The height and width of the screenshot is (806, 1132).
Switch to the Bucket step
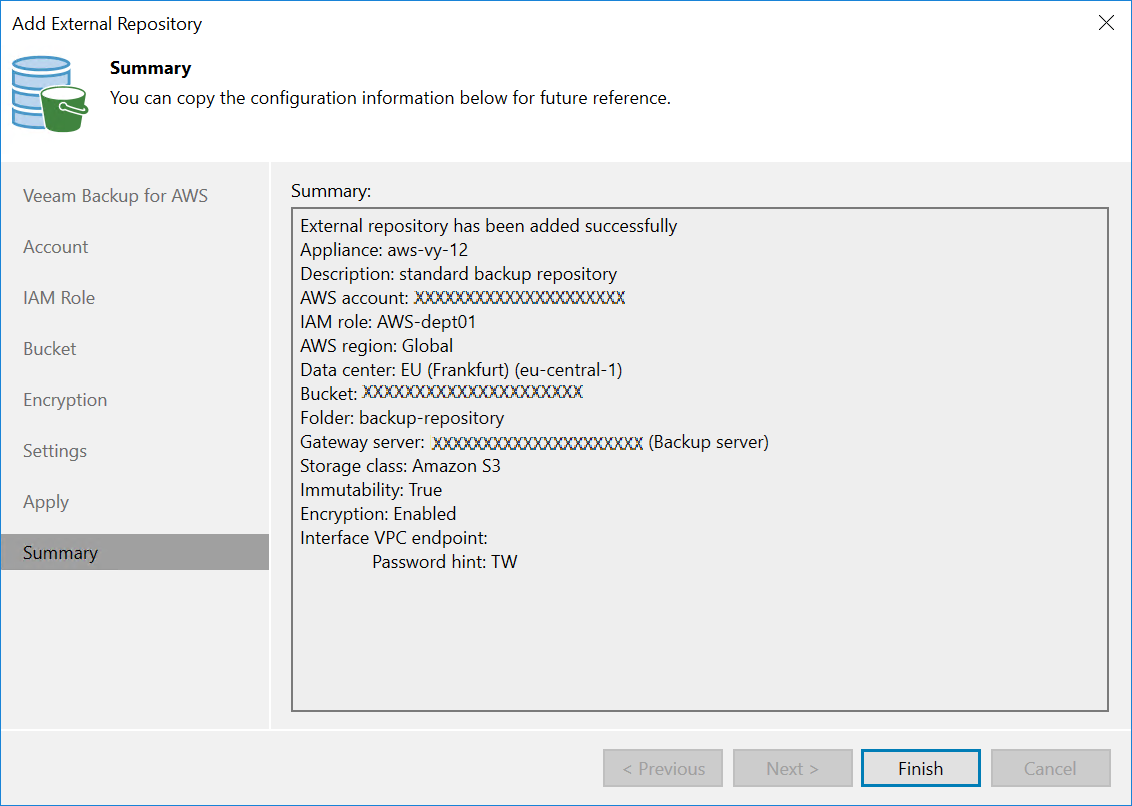[50, 349]
